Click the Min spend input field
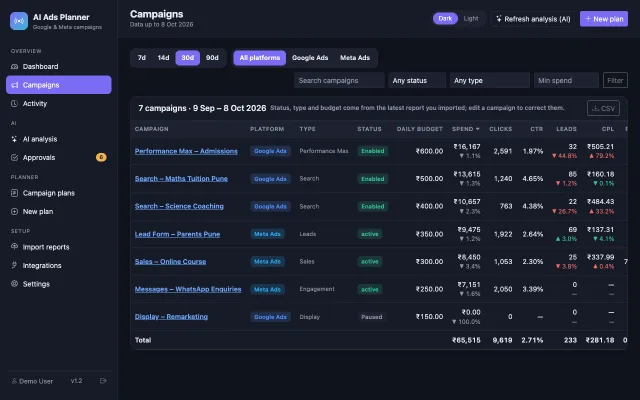This screenshot has width=640, height=400. pos(566,80)
